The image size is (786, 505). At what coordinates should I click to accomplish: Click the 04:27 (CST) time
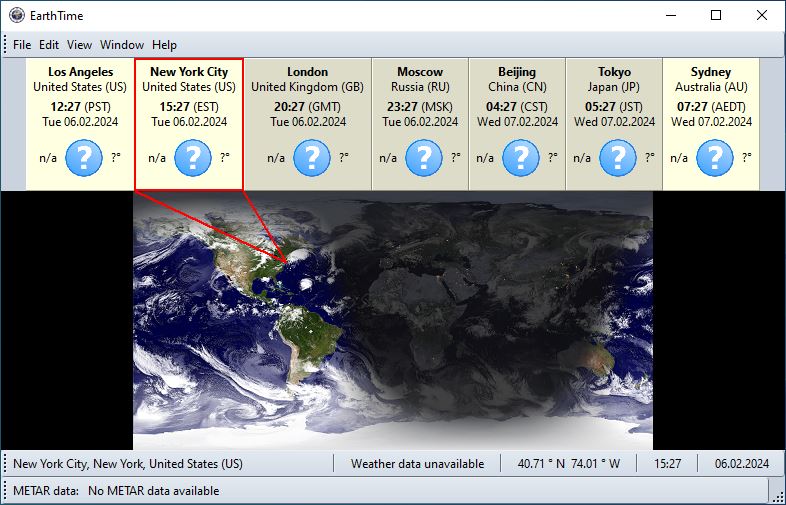pyautogui.click(x=517, y=107)
